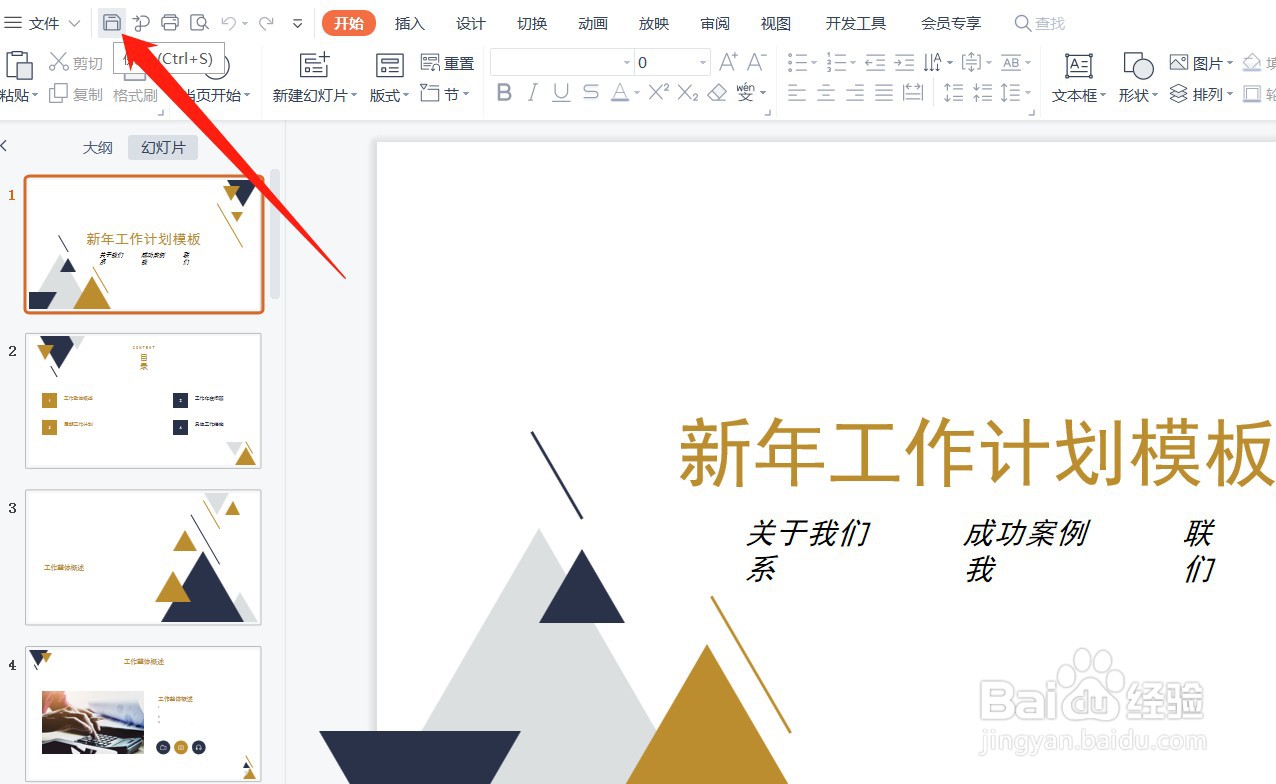Open the 放映 ribbon tab
The width and height of the screenshot is (1276, 784).
coord(654,23)
